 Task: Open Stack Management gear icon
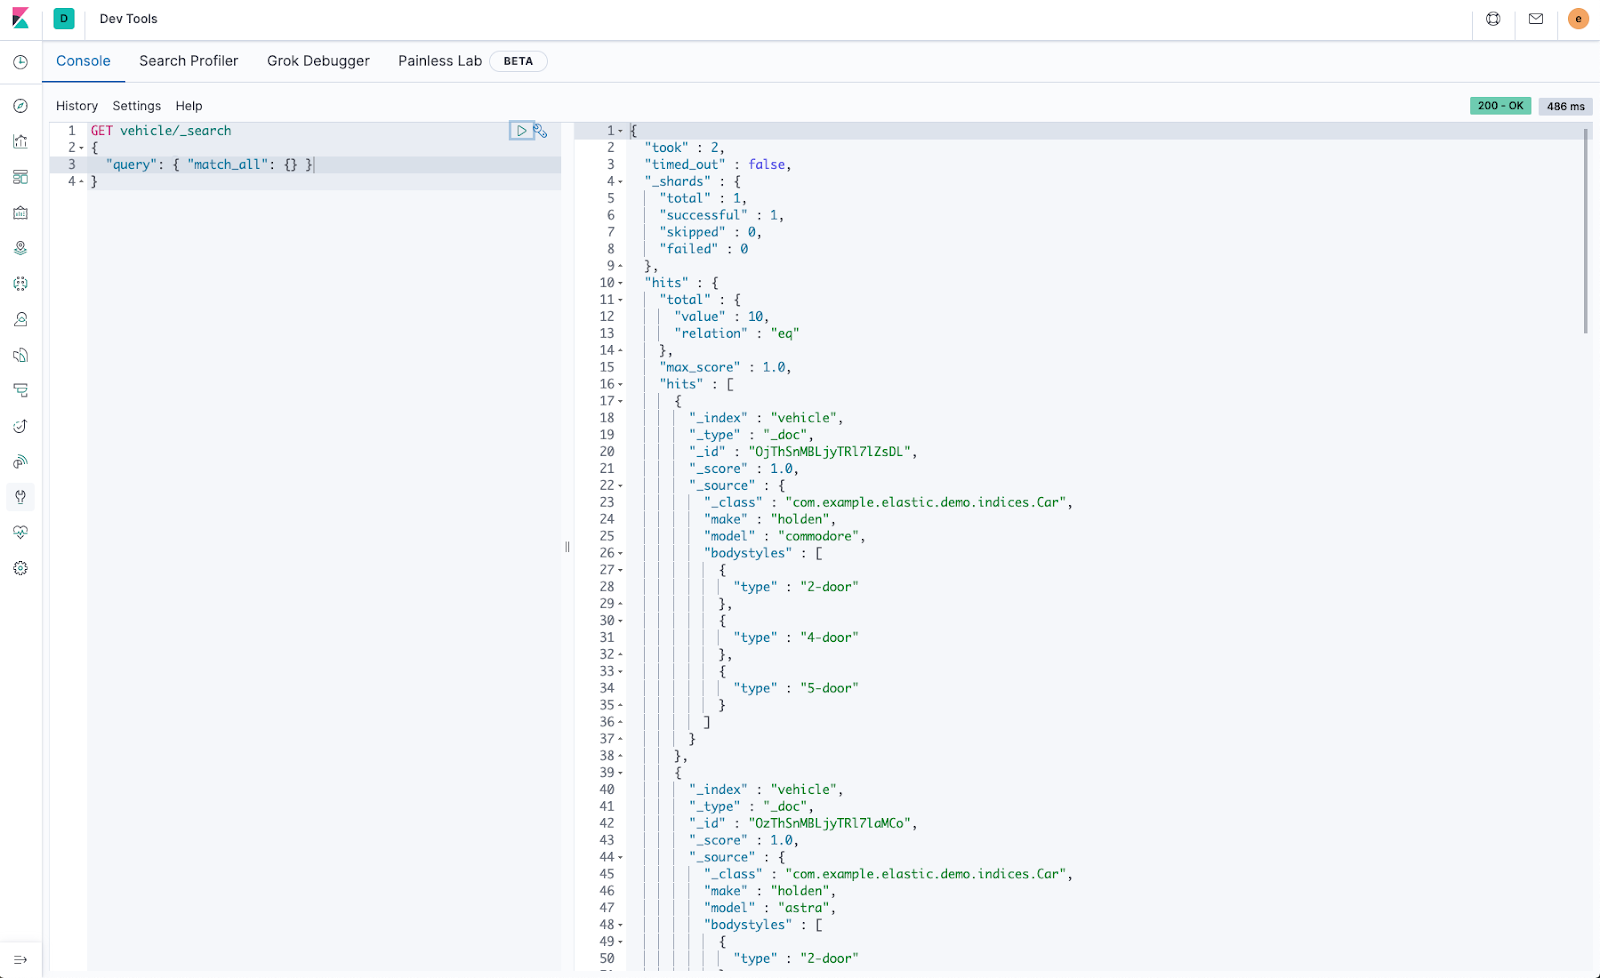pyautogui.click(x=20, y=567)
